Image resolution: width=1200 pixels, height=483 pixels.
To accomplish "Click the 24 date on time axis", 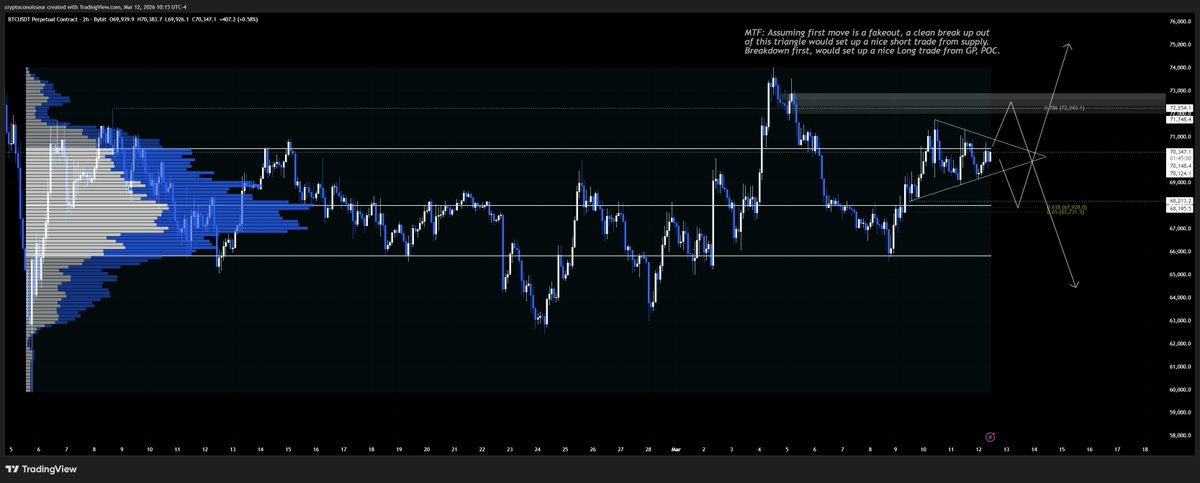I will point(538,450).
